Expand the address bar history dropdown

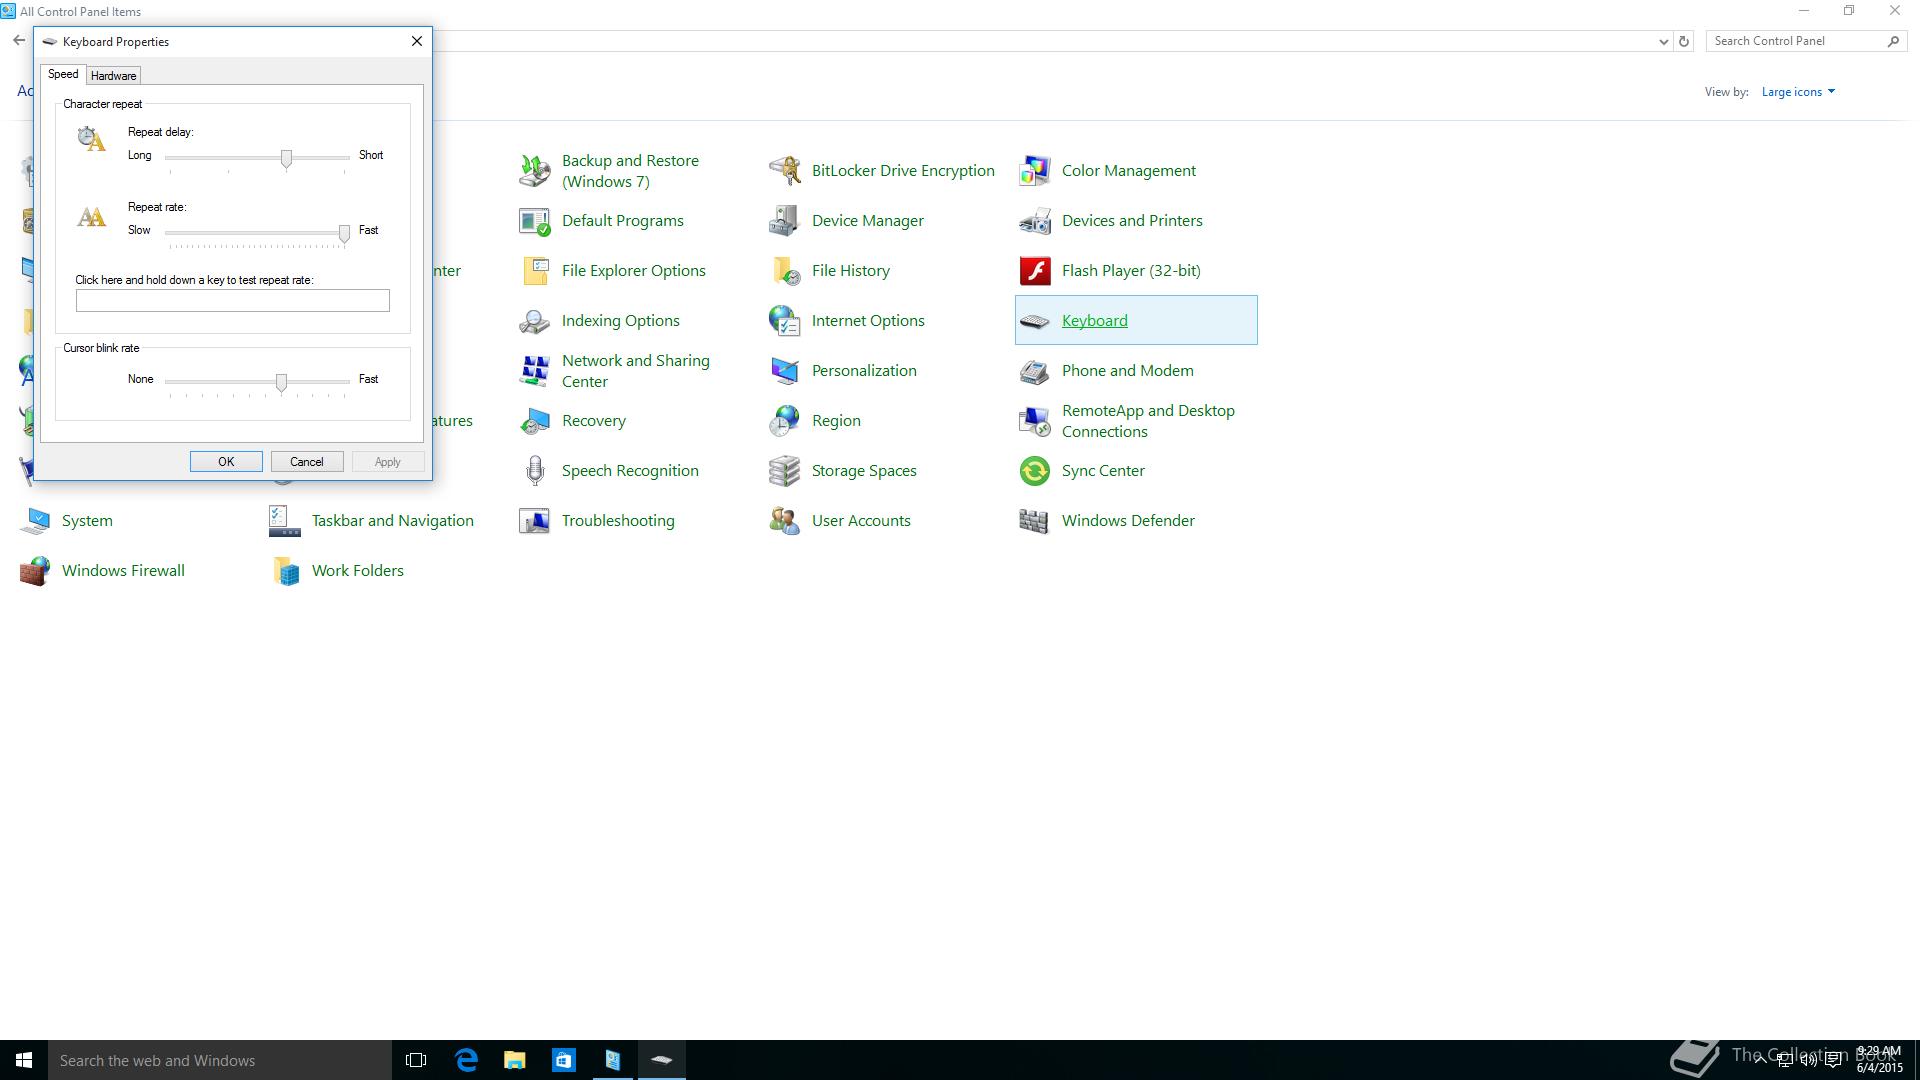click(x=1663, y=42)
